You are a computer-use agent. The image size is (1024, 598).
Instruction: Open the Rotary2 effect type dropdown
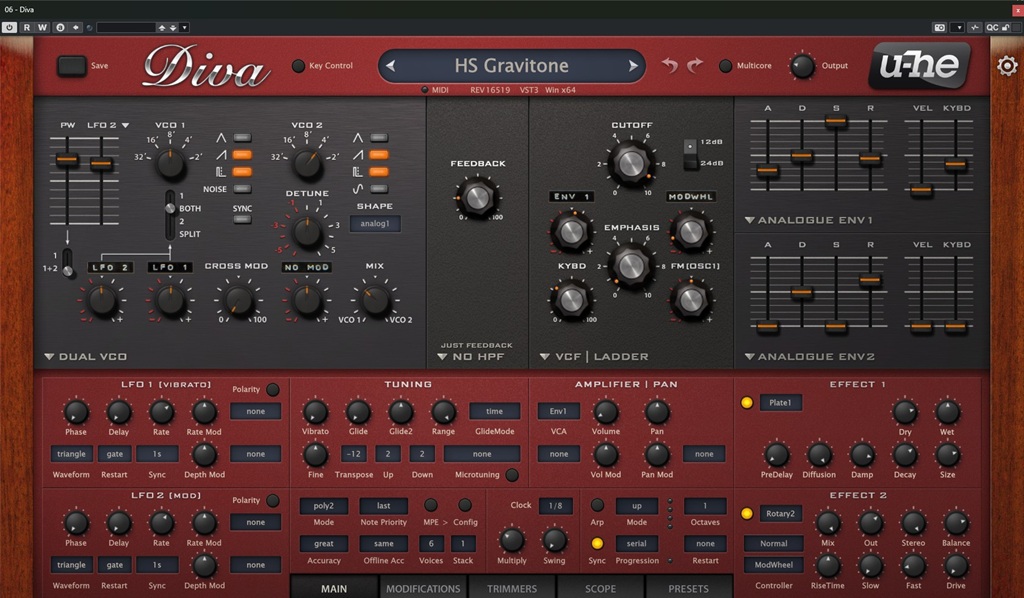[780, 514]
